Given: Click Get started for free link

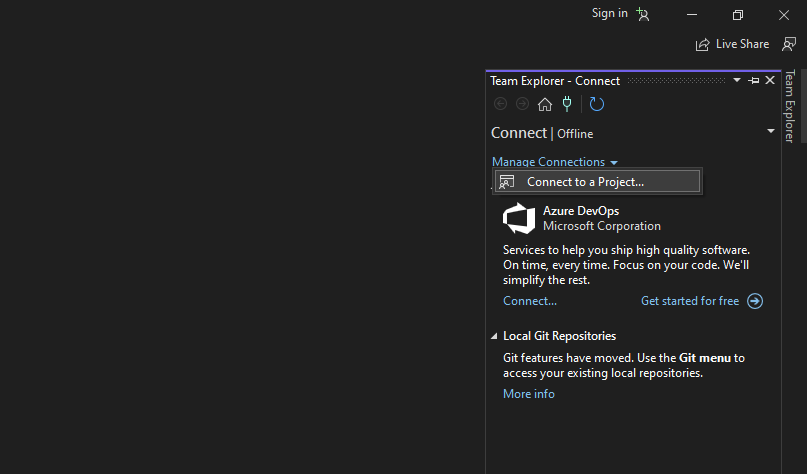Looking at the screenshot, I should (x=690, y=301).
